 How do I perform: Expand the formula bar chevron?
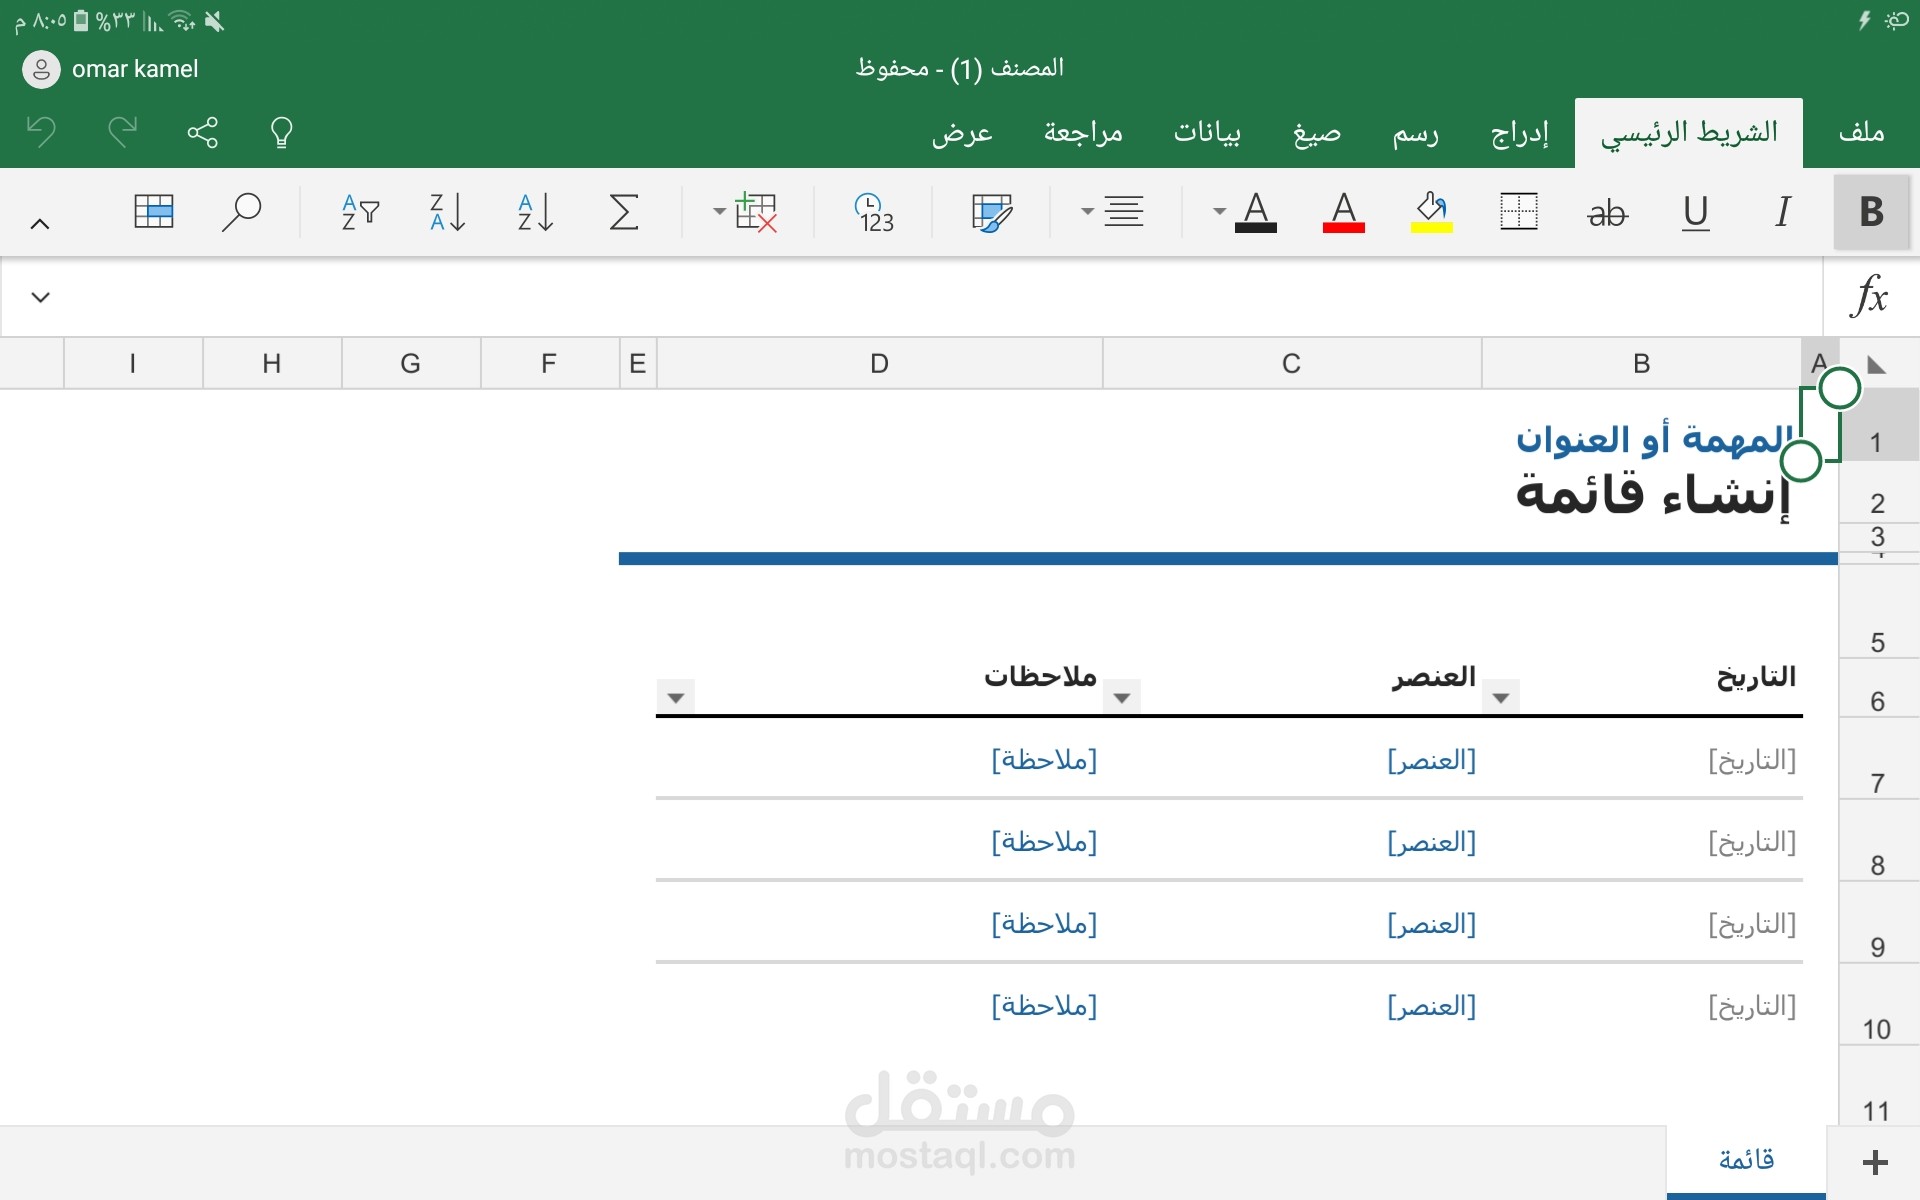[40, 297]
